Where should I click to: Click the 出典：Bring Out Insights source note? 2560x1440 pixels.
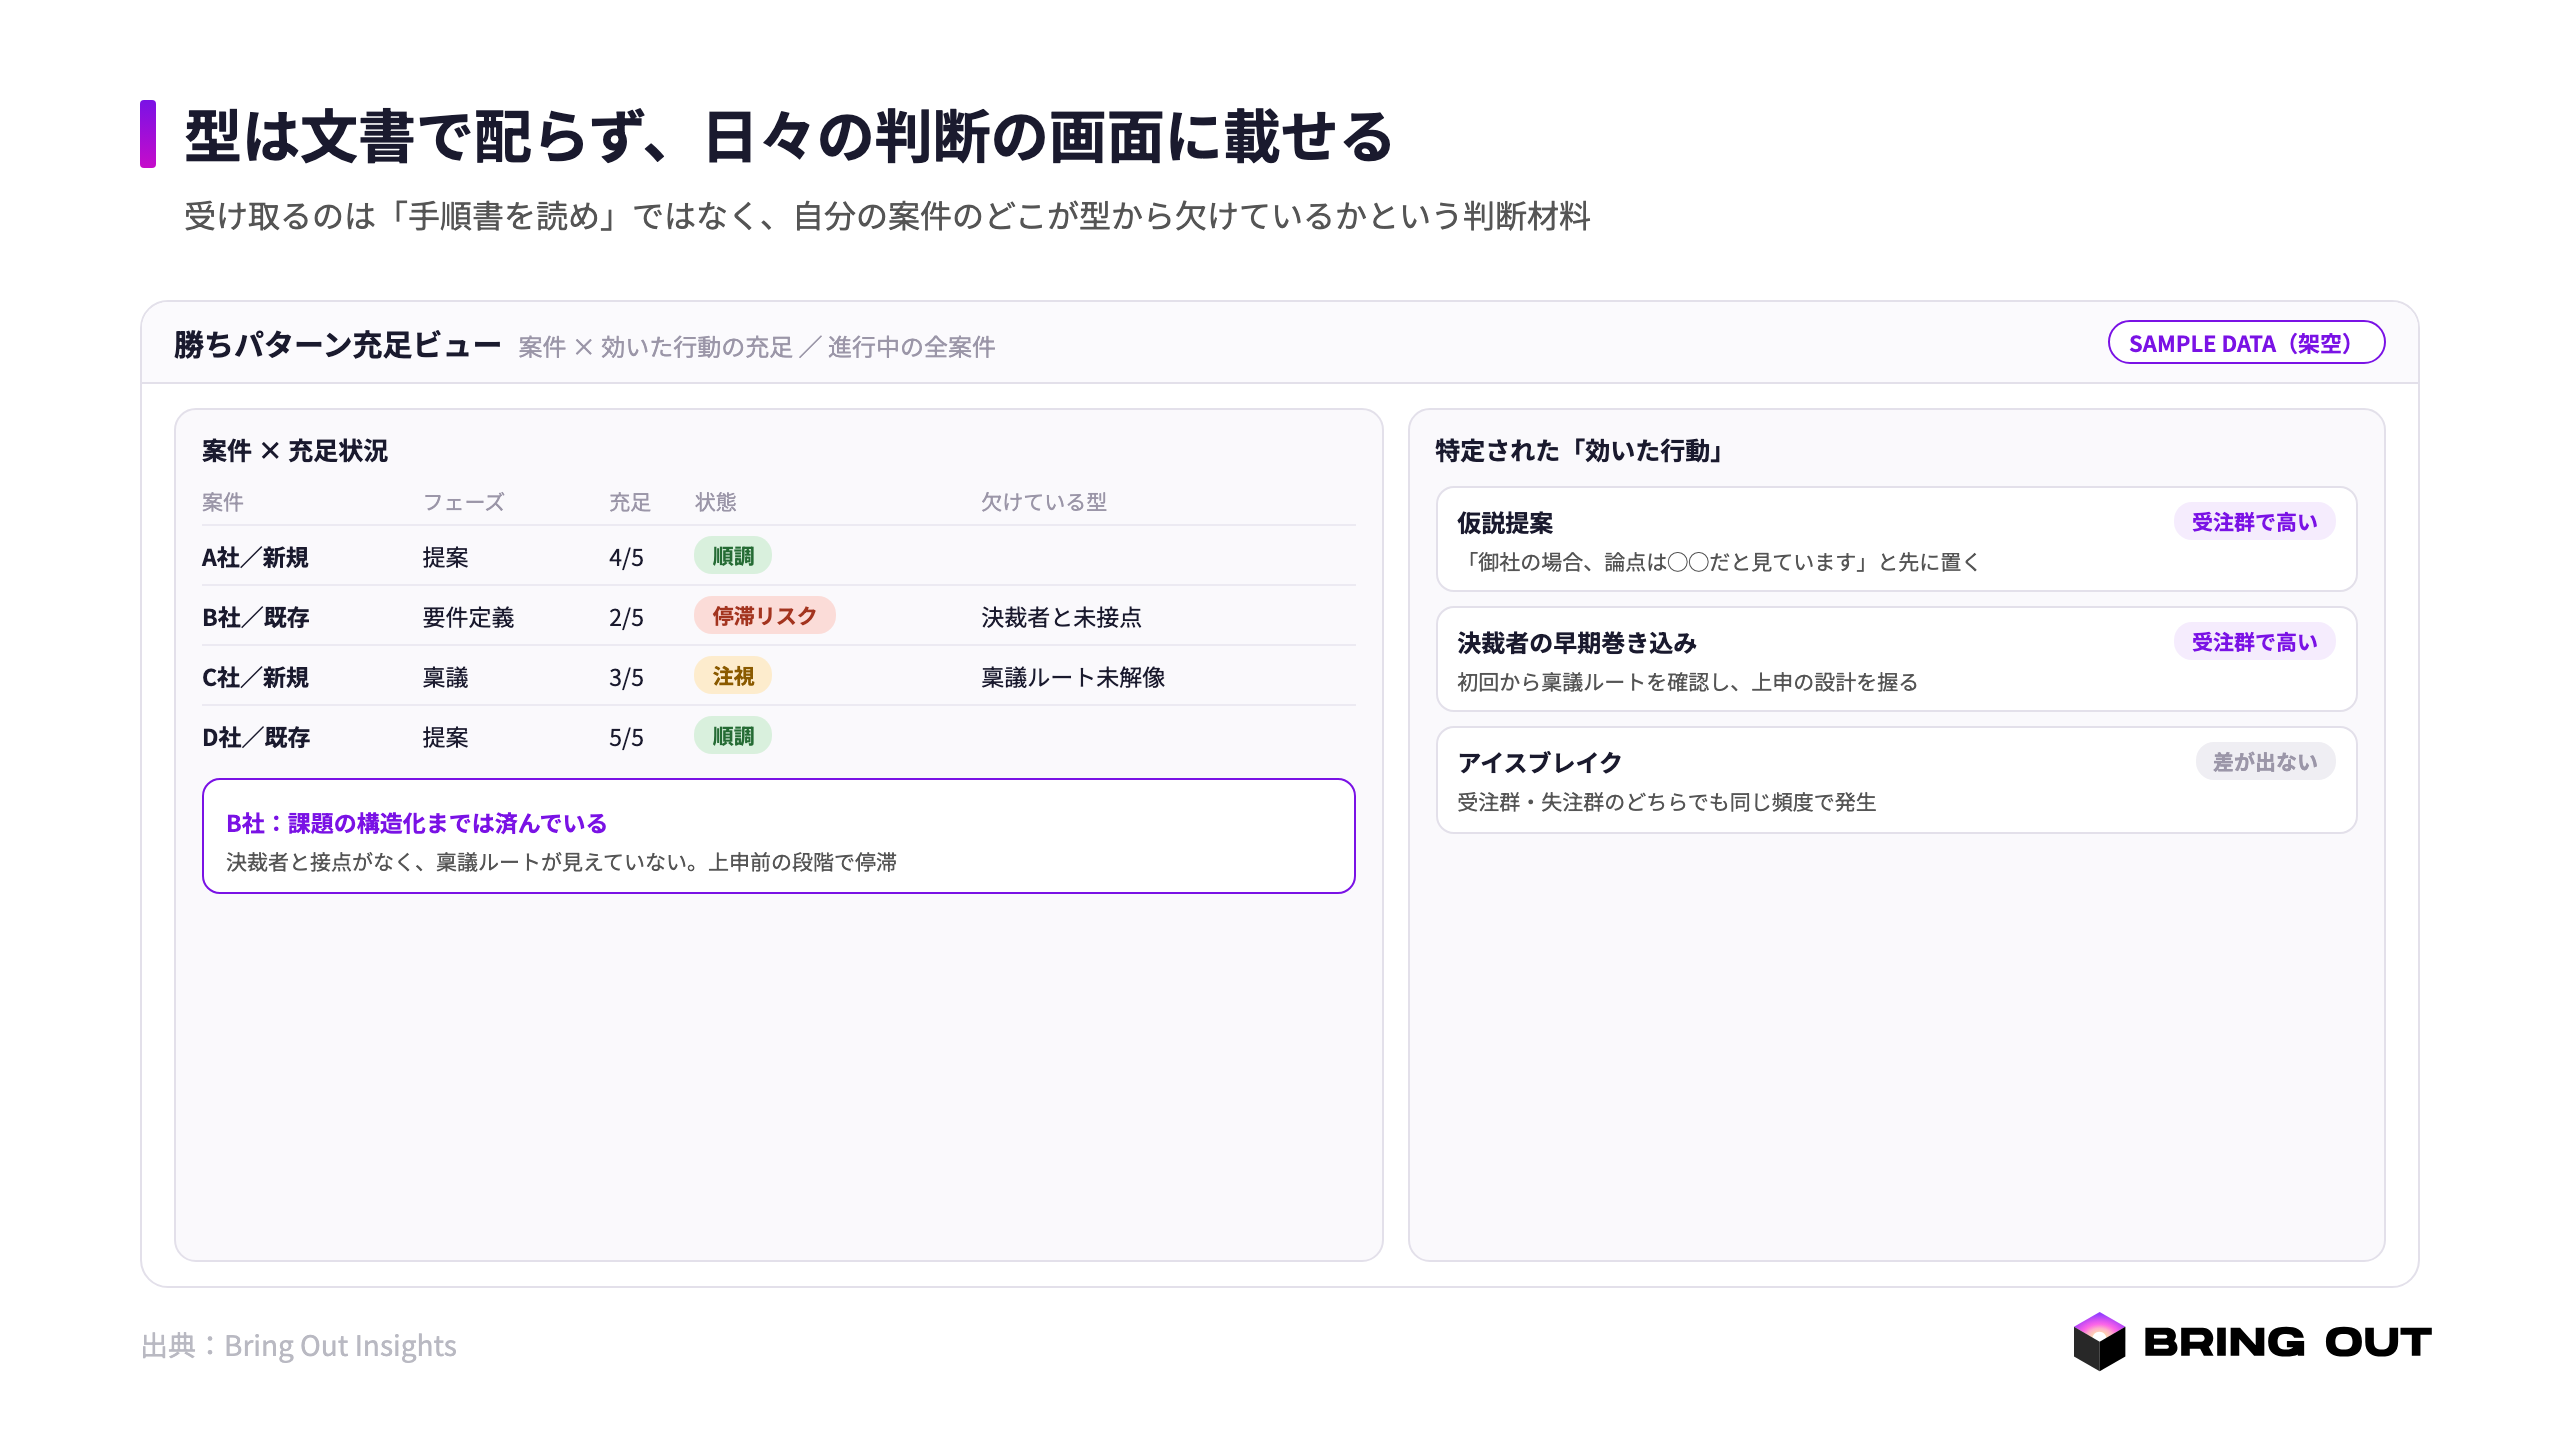(x=298, y=1346)
